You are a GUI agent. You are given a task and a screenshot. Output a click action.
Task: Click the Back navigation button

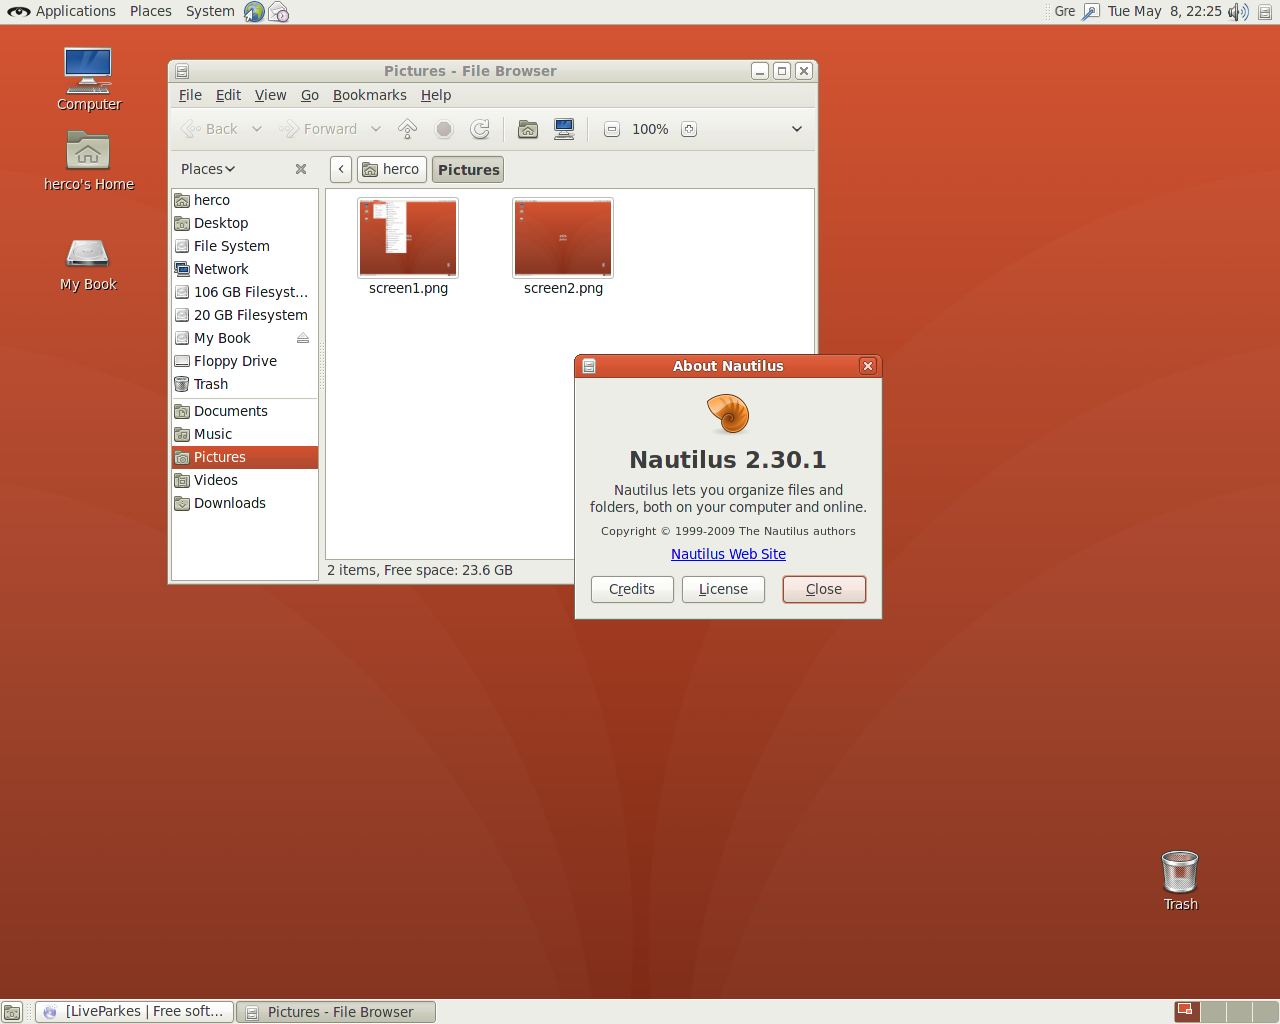coord(209,129)
